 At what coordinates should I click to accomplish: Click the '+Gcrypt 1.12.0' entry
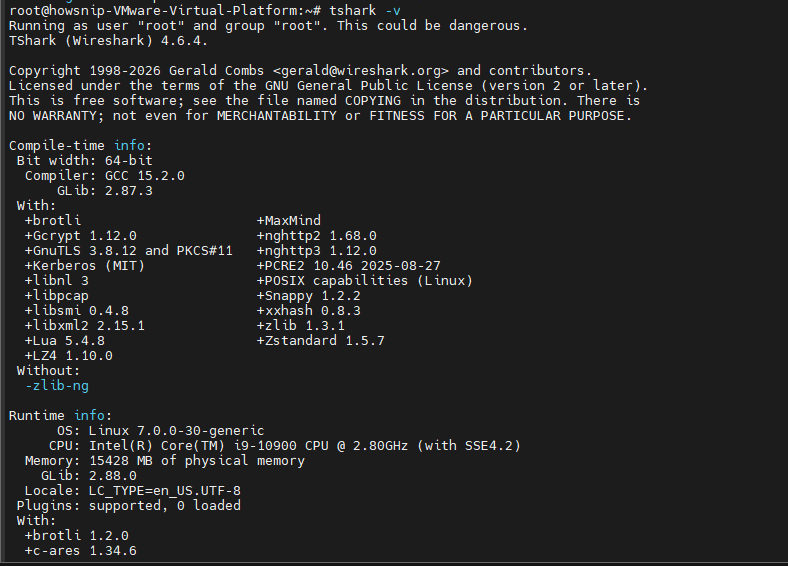coord(80,236)
